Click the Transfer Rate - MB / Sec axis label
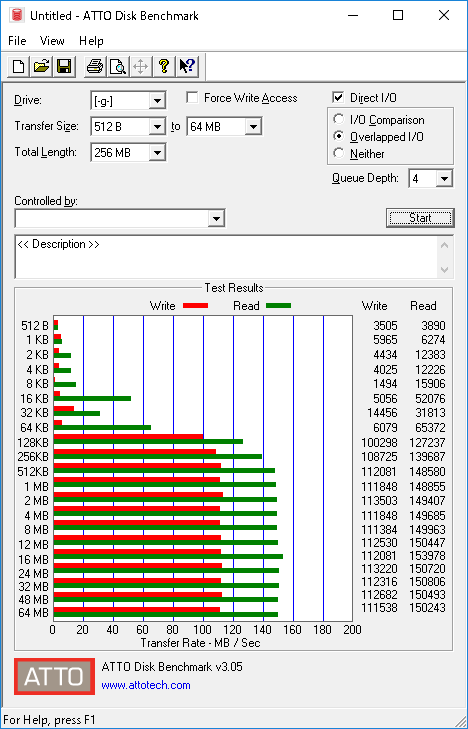Viewport: 468px width, 729px height. coord(200,643)
